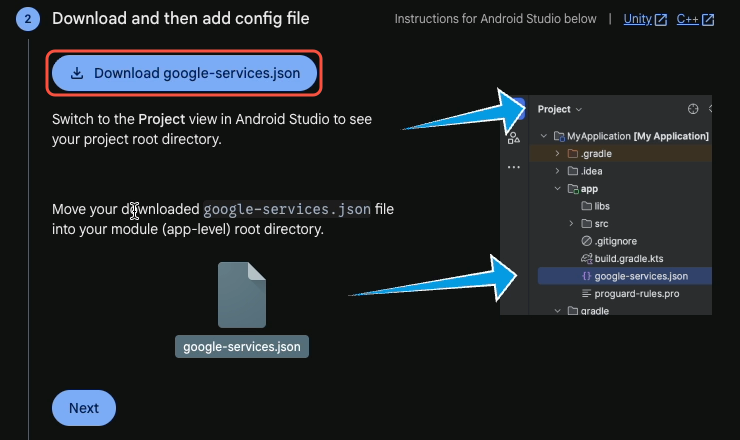Click the Project view dropdown chevron
The image size is (740, 440).
point(579,110)
